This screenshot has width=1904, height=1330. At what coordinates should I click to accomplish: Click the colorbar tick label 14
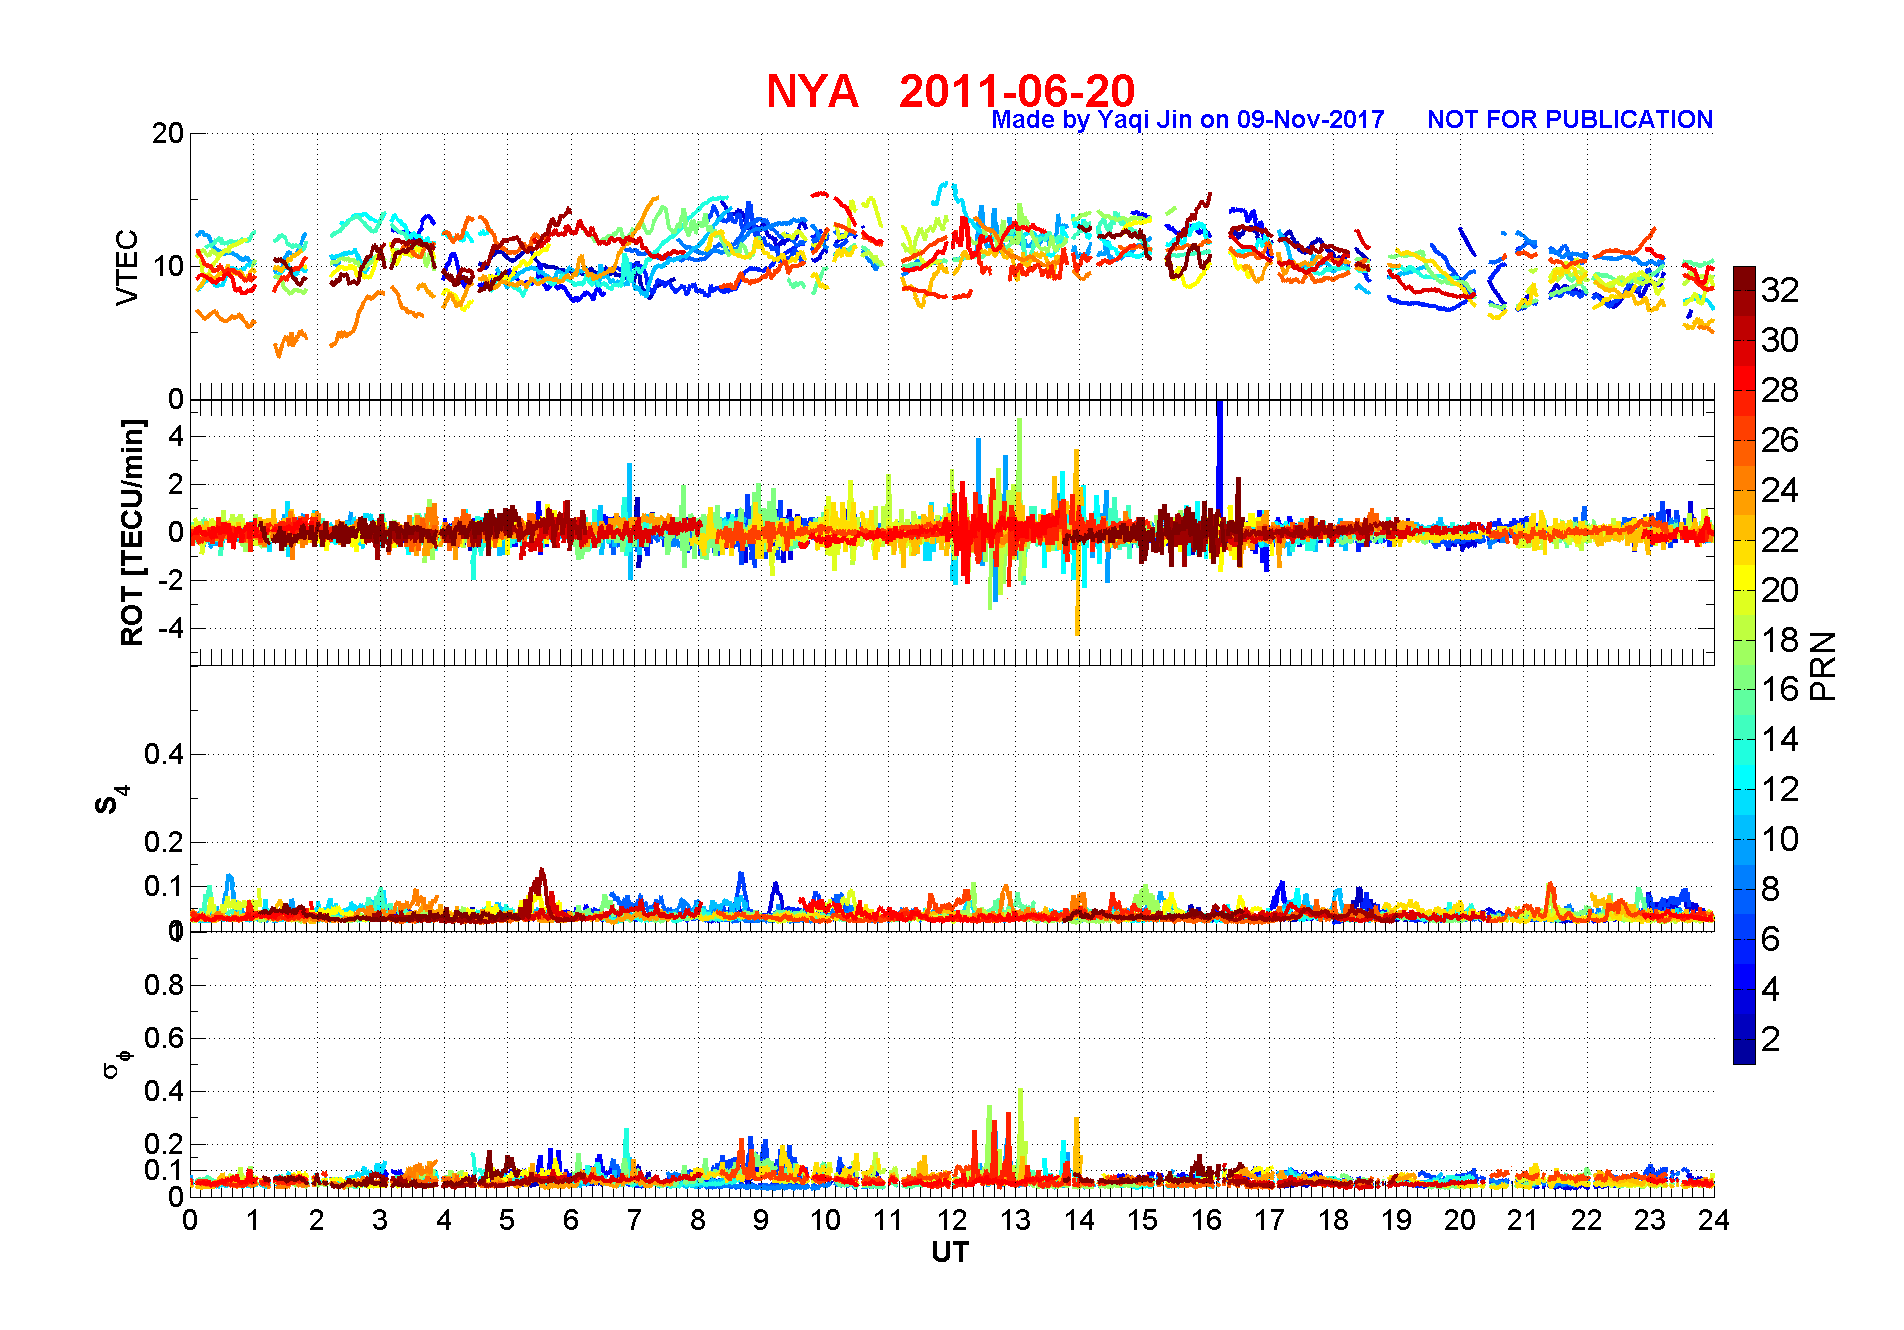(1780, 739)
